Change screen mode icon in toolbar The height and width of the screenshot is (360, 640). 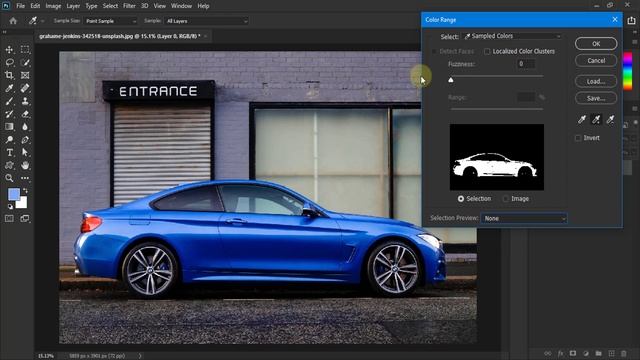pos(25,219)
